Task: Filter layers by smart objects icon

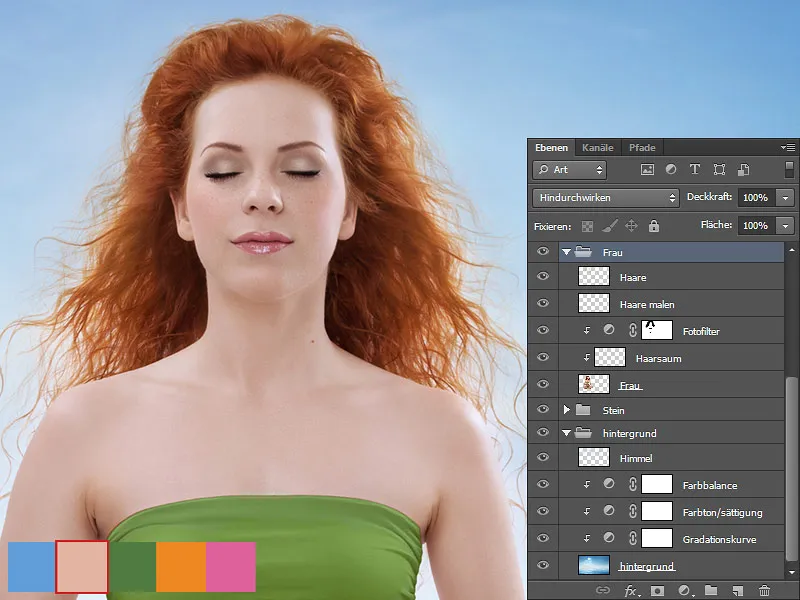Action: tap(743, 170)
